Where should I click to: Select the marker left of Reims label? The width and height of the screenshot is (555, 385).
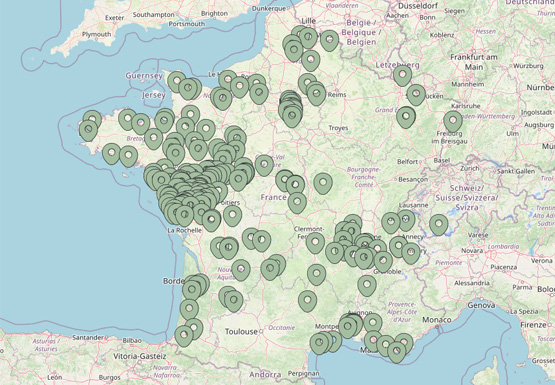coord(316,94)
